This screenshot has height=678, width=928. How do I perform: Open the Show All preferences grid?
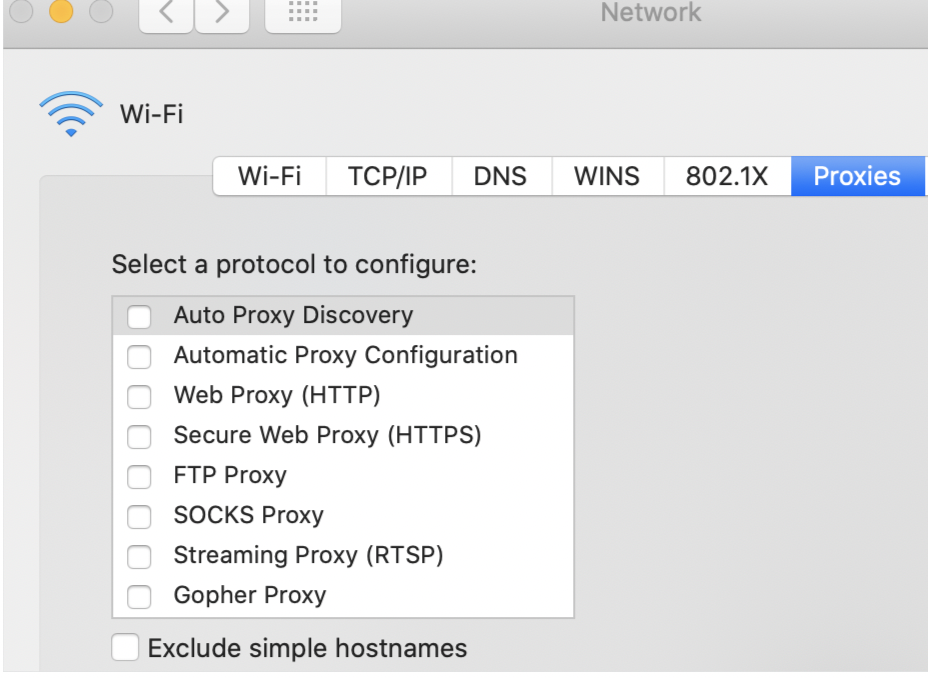coord(302,14)
